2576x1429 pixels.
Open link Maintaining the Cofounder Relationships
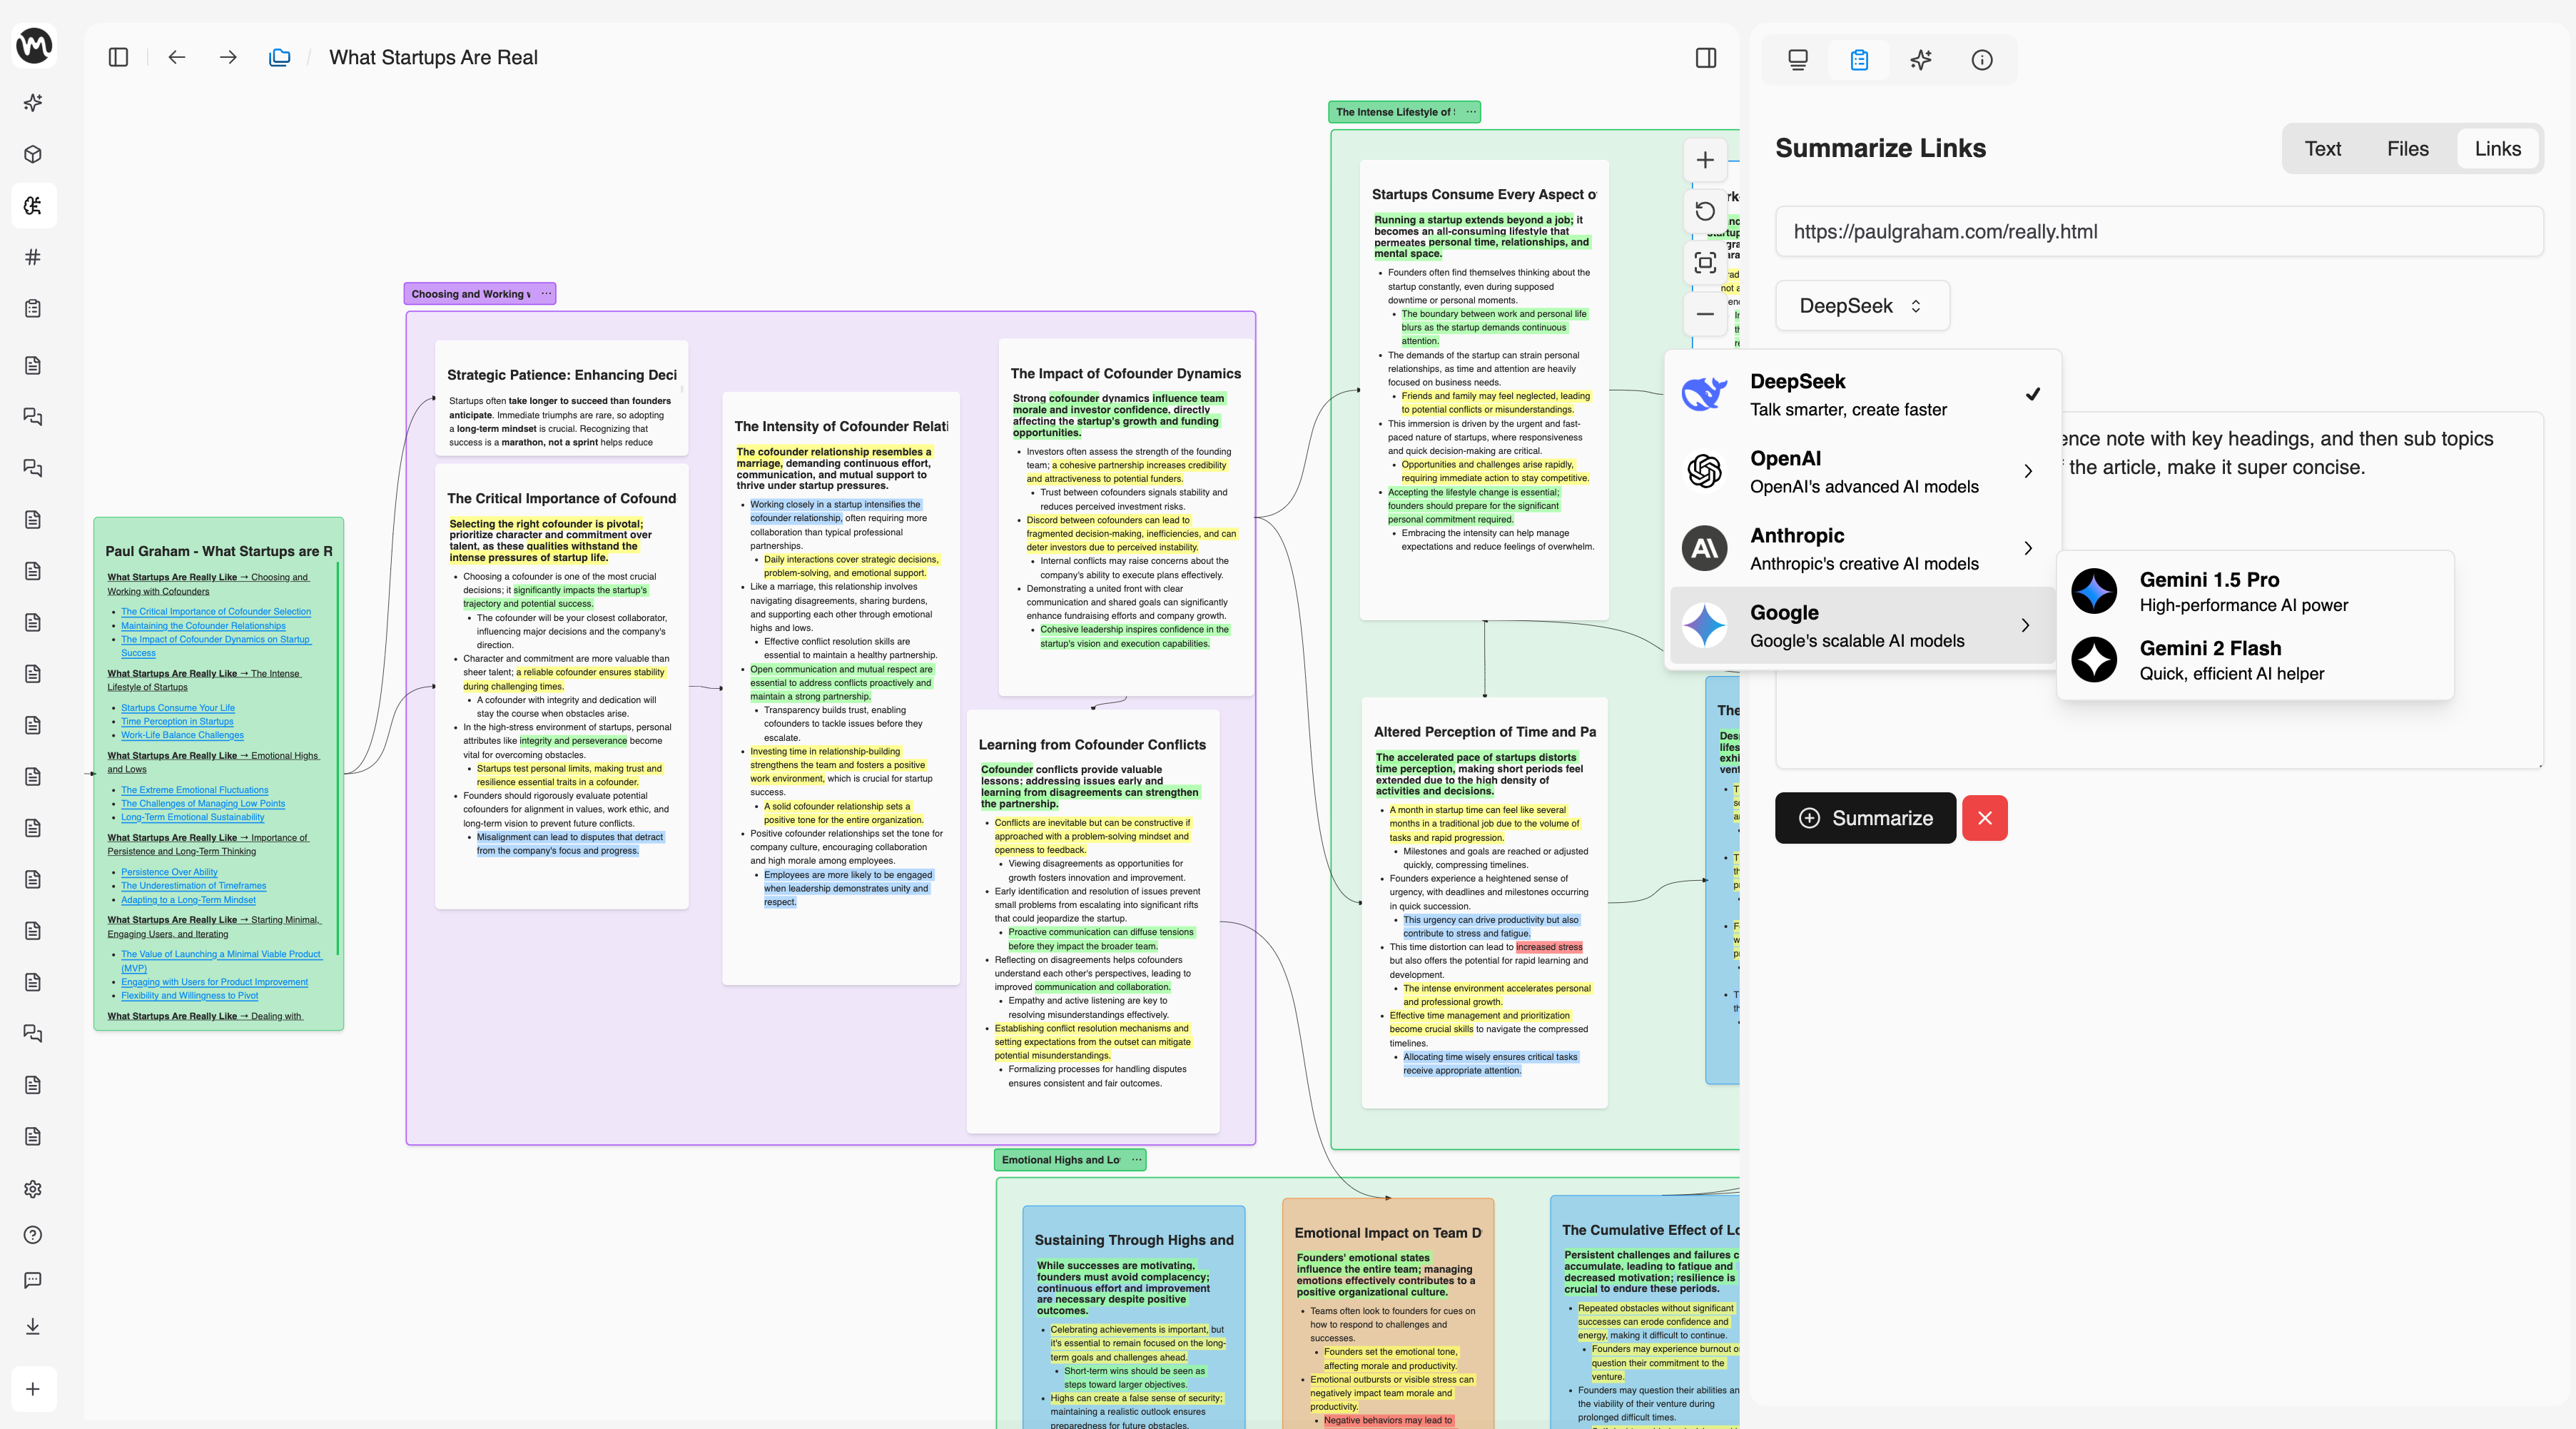[x=203, y=625]
